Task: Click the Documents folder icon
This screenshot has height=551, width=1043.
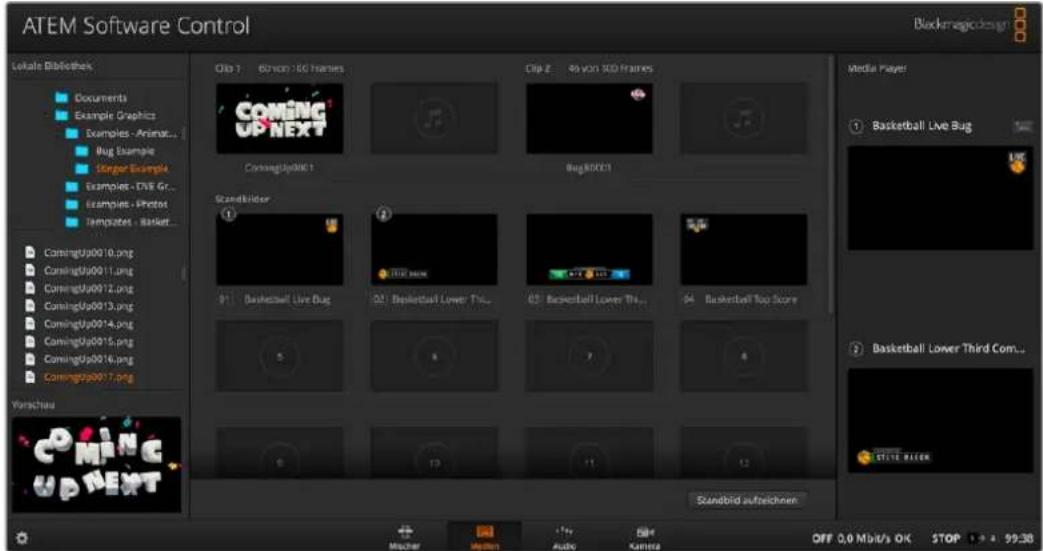Action: 61,98
